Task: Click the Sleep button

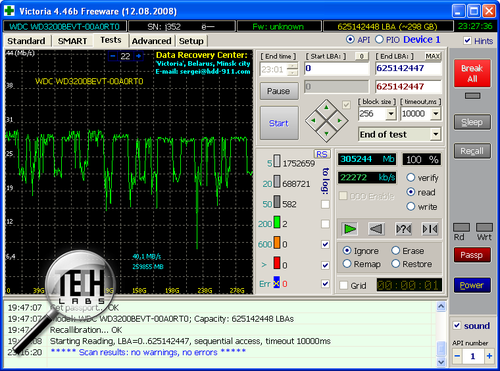Action: coord(472,122)
